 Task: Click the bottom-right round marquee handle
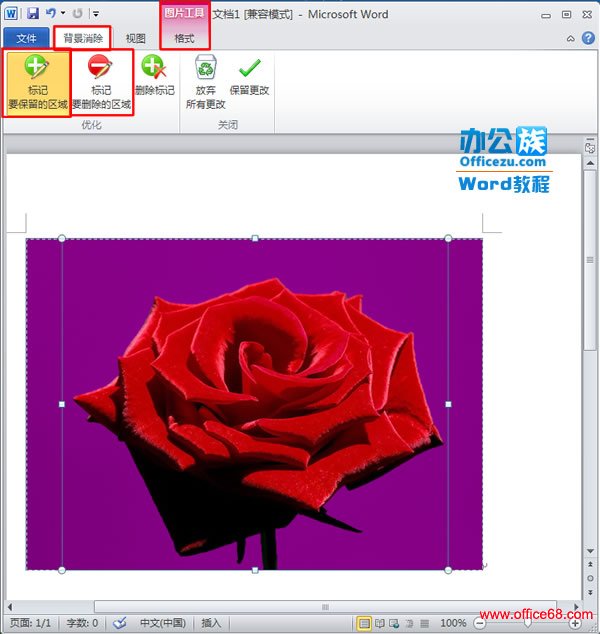tap(448, 570)
